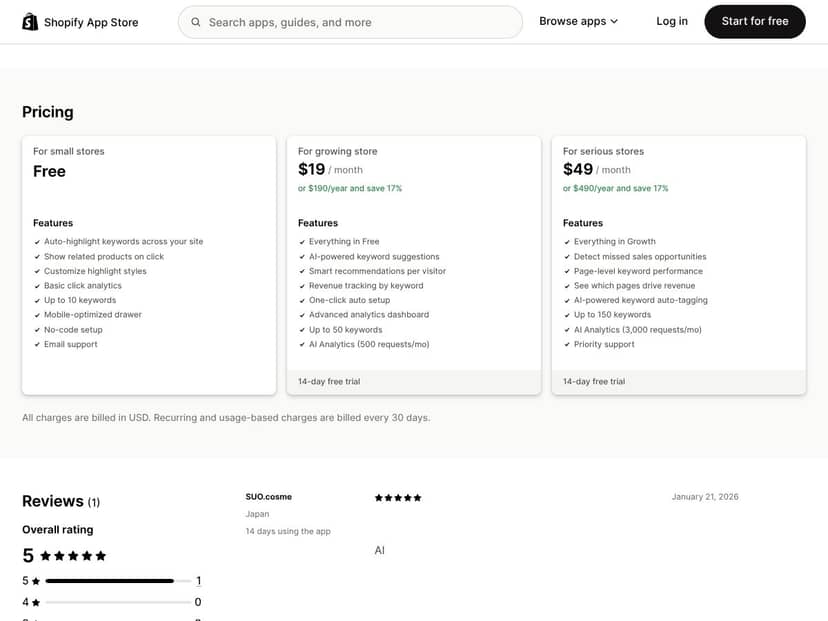Click the star icon beside the 5-rating bar
This screenshot has width=828, height=621.
(37, 580)
